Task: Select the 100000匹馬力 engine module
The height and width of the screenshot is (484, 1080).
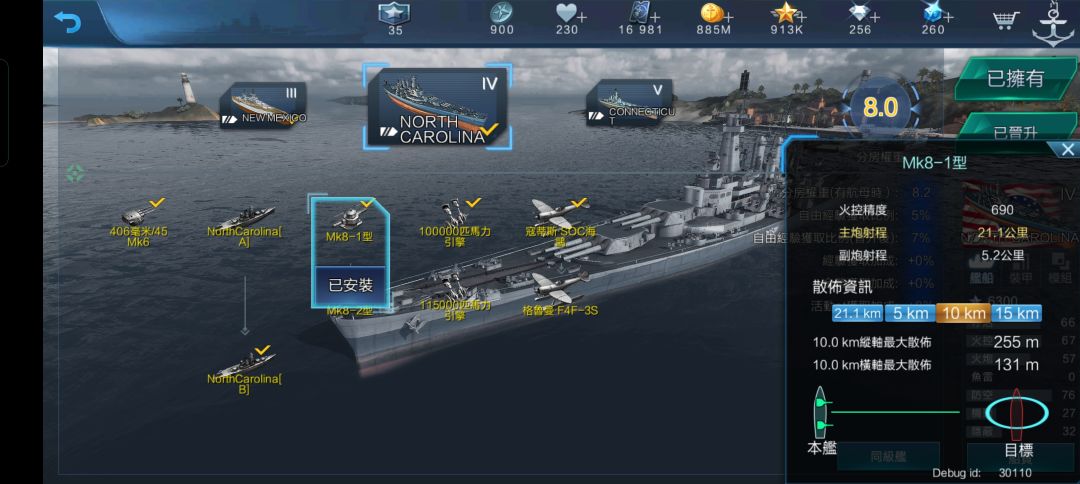Action: [x=455, y=222]
